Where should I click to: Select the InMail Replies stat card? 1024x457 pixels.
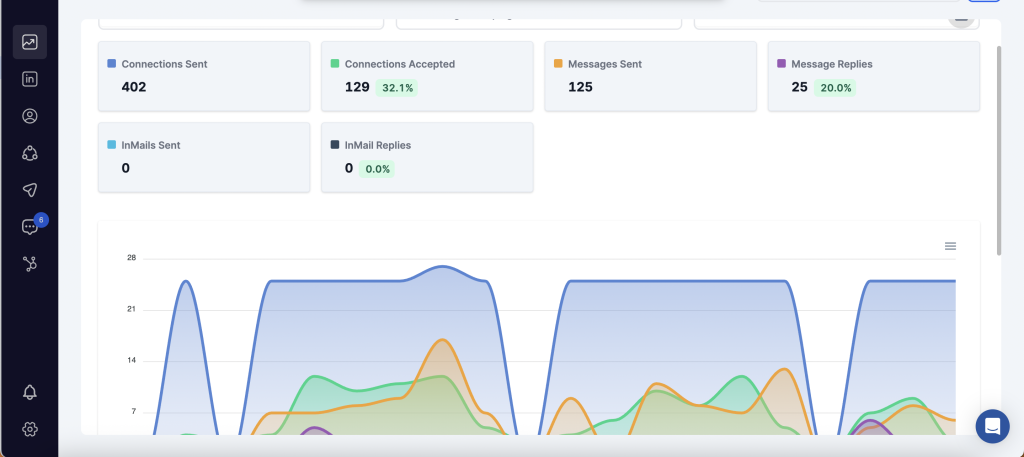[x=427, y=157]
